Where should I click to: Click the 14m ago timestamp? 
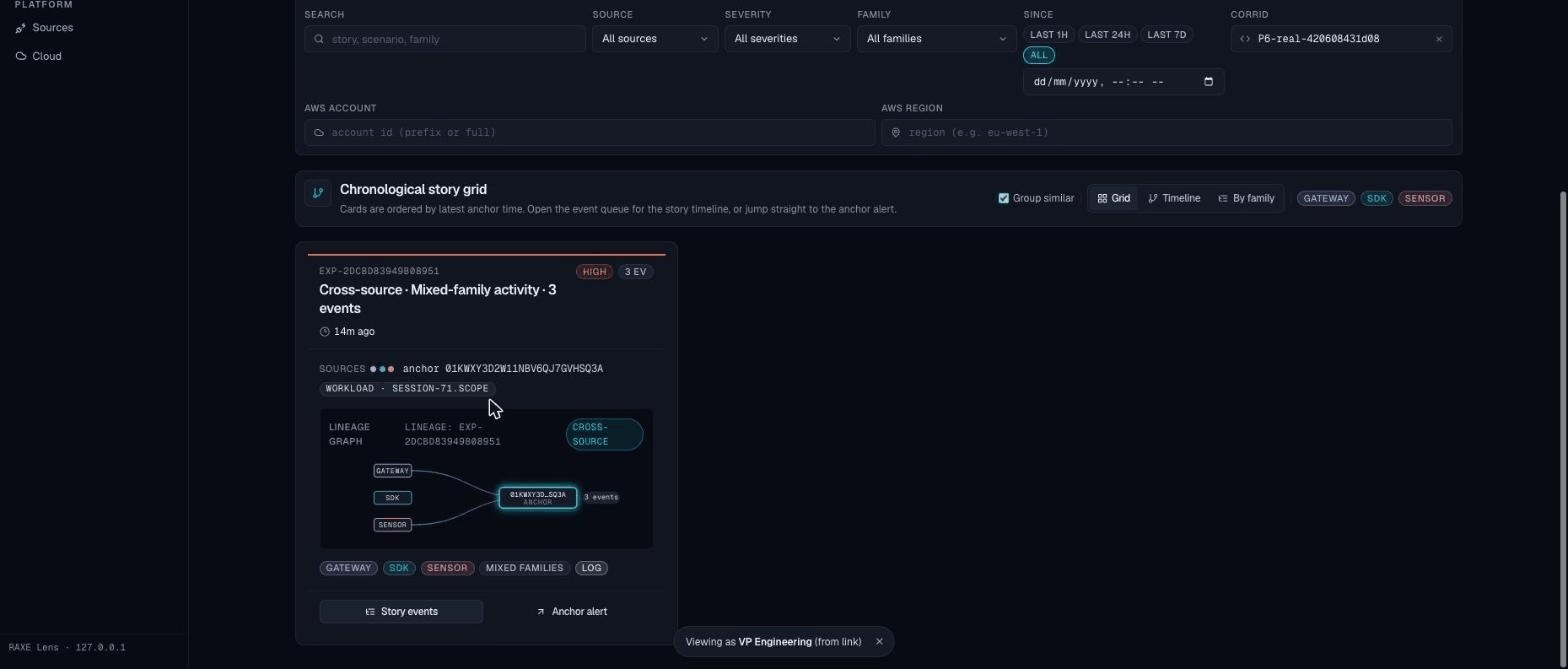(x=354, y=332)
